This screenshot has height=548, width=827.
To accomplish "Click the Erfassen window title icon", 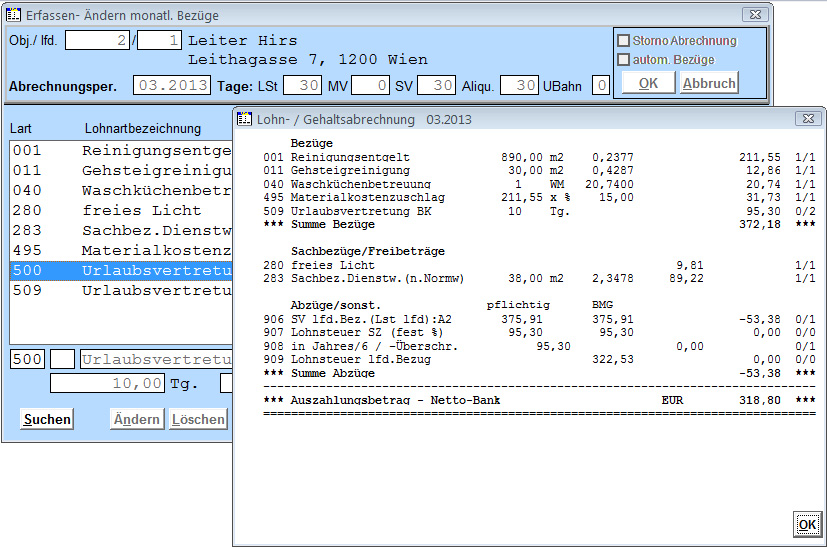I will coord(14,15).
